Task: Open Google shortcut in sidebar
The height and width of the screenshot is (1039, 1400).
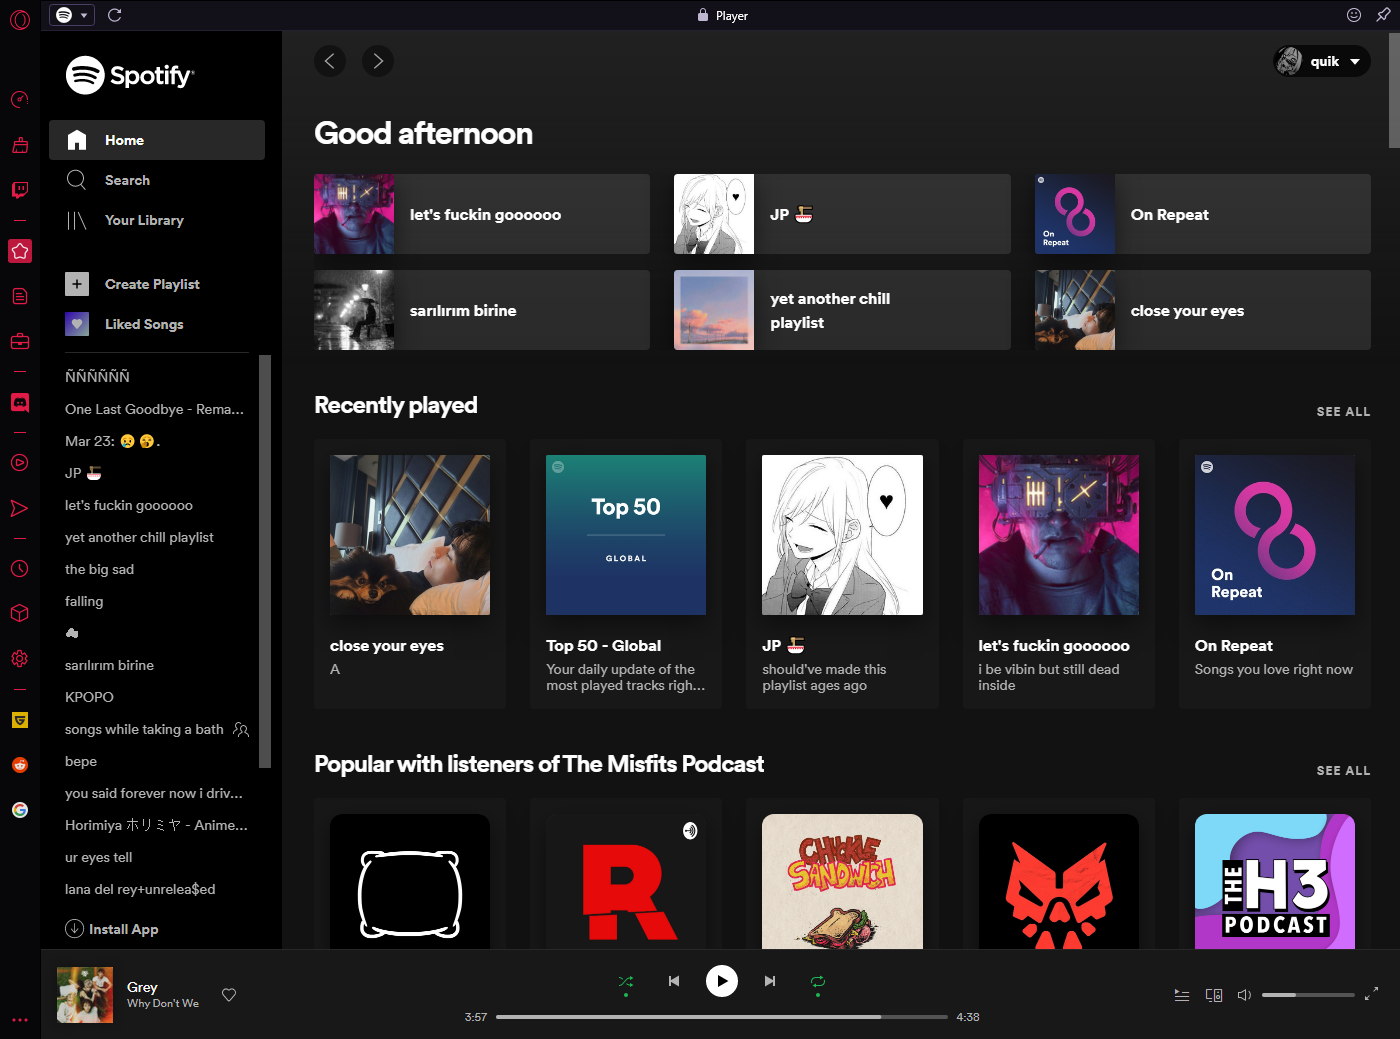Action: [20, 810]
